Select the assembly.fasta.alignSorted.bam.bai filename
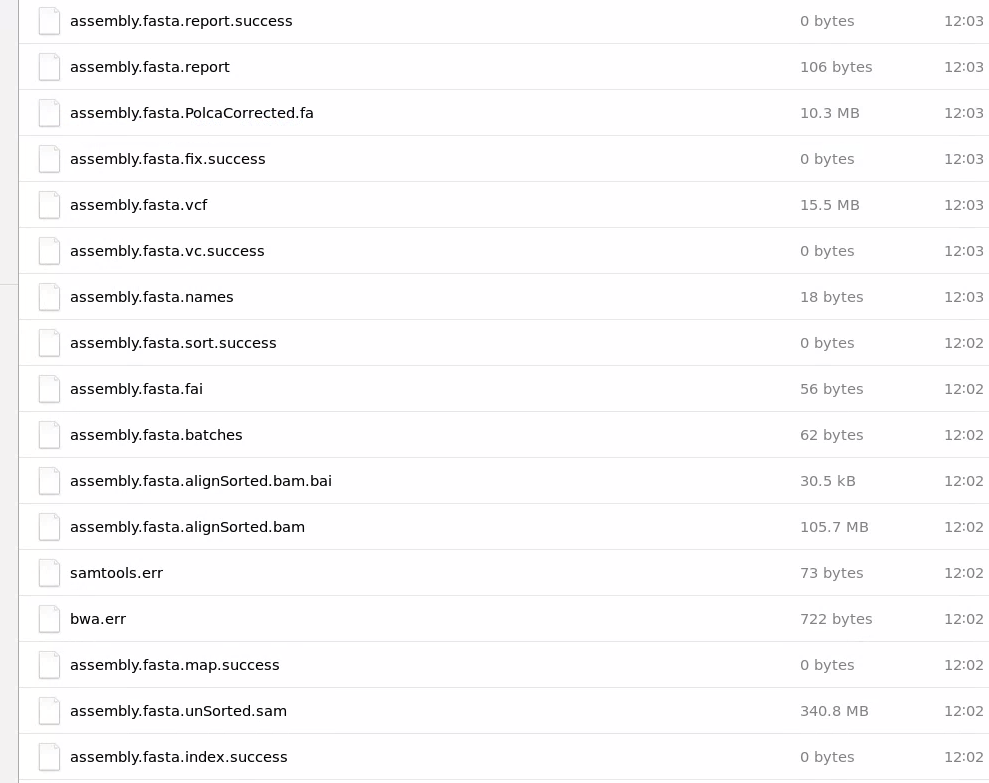 (201, 481)
